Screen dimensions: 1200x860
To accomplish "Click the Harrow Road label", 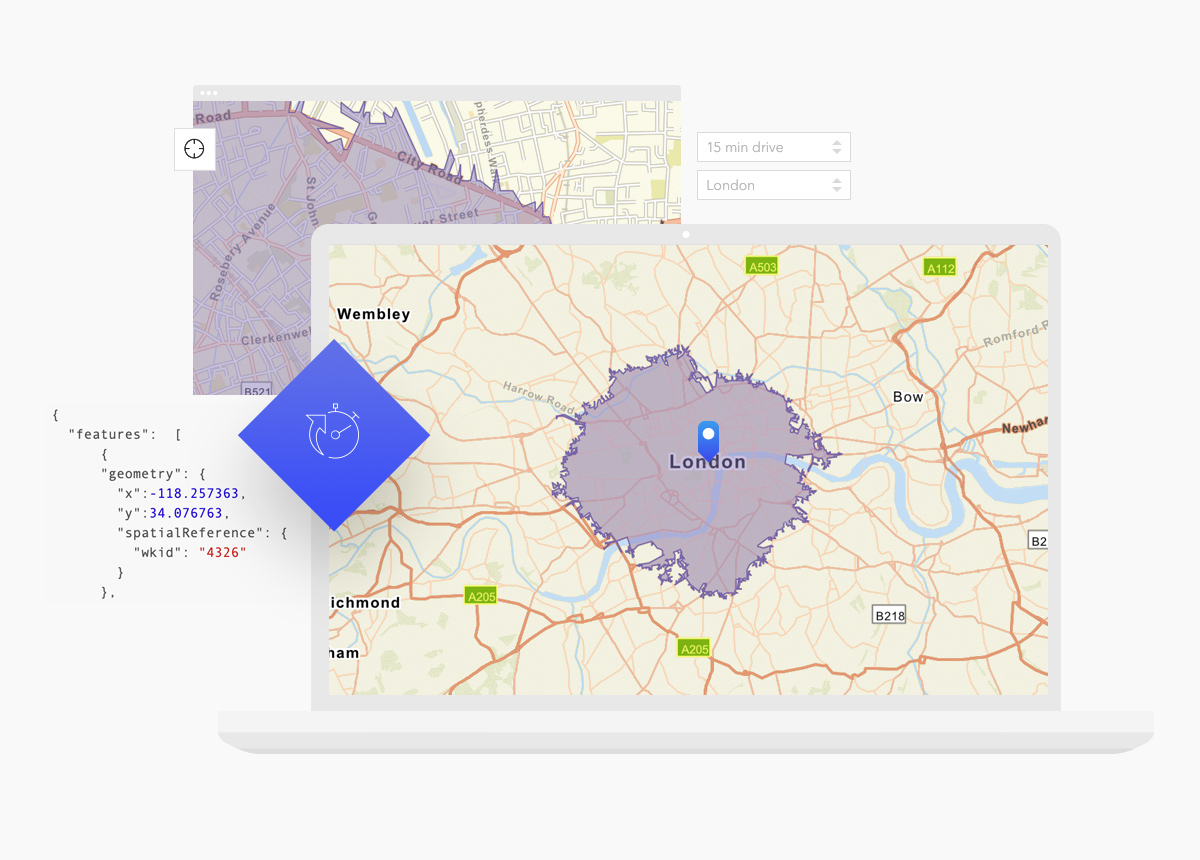I will [540, 397].
